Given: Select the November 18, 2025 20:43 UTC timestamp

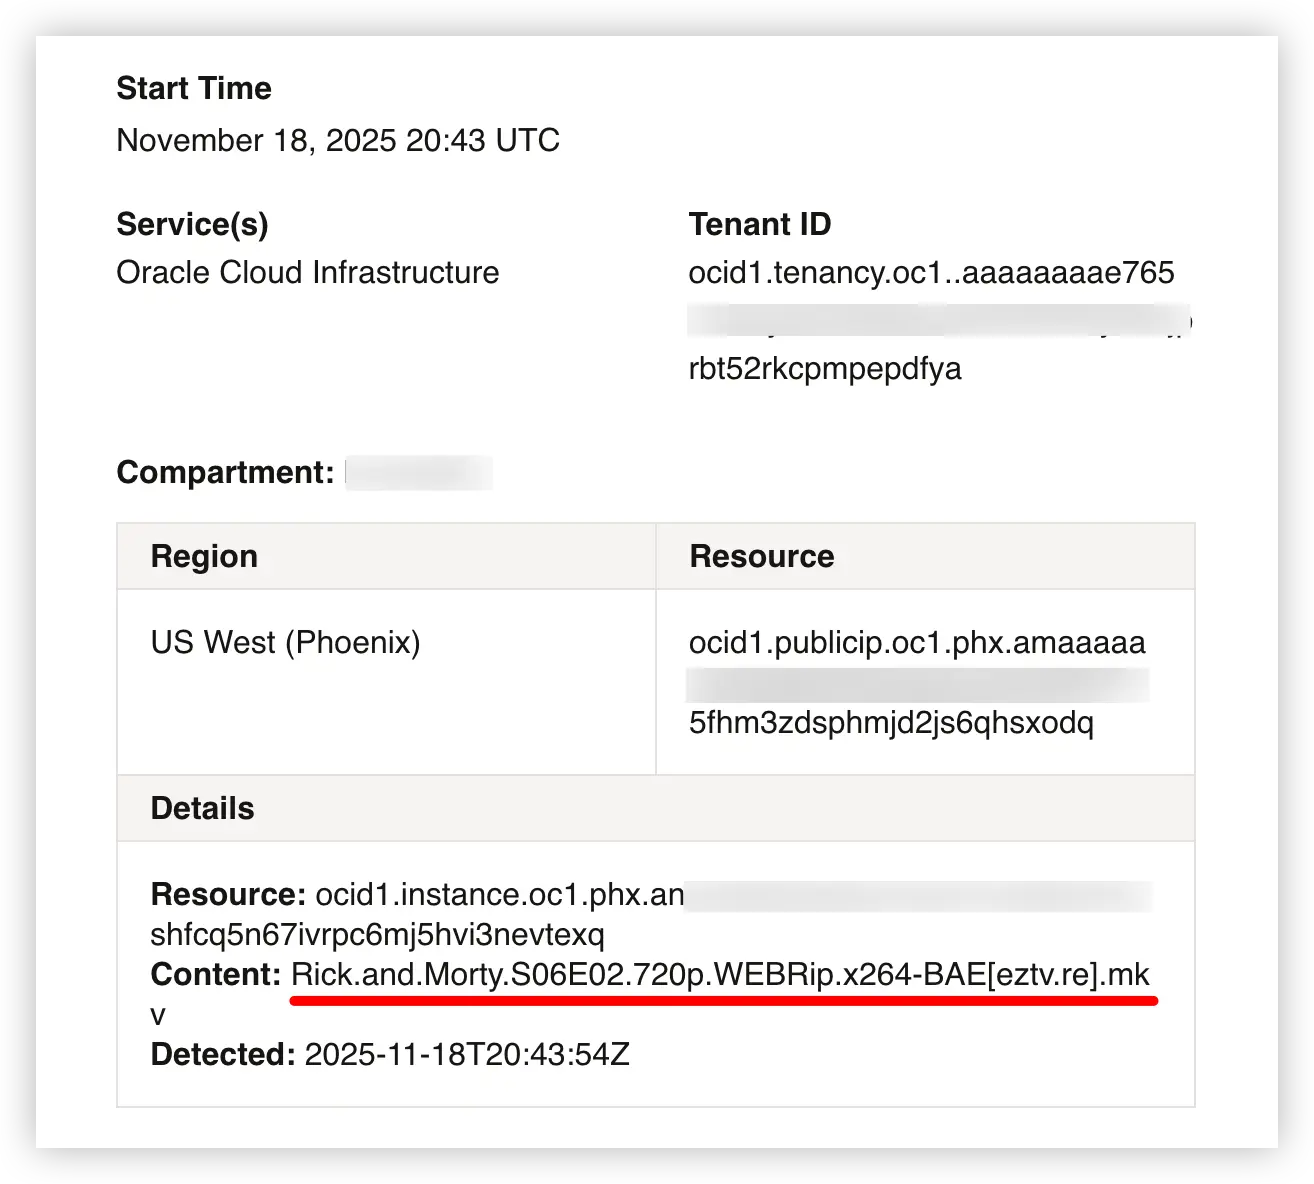Looking at the screenshot, I should pos(337,140).
